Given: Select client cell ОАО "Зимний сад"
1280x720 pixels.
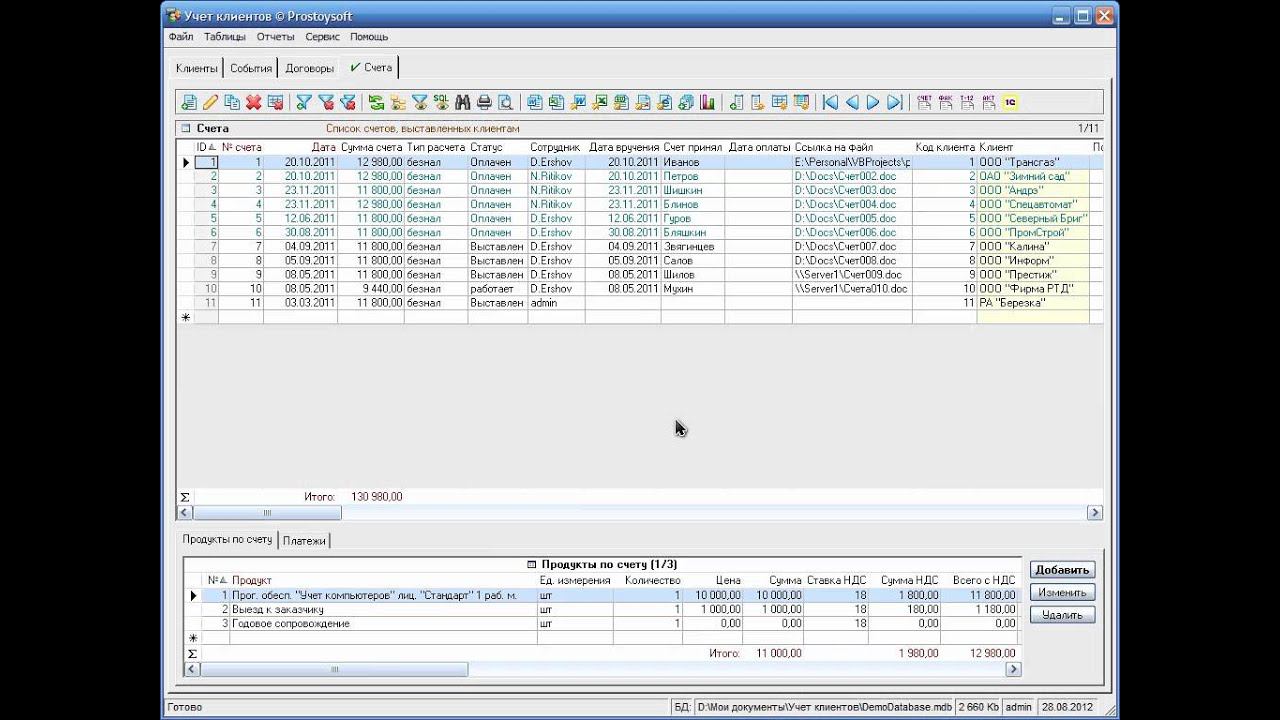Looking at the screenshot, I should pyautogui.click(x=1033, y=176).
